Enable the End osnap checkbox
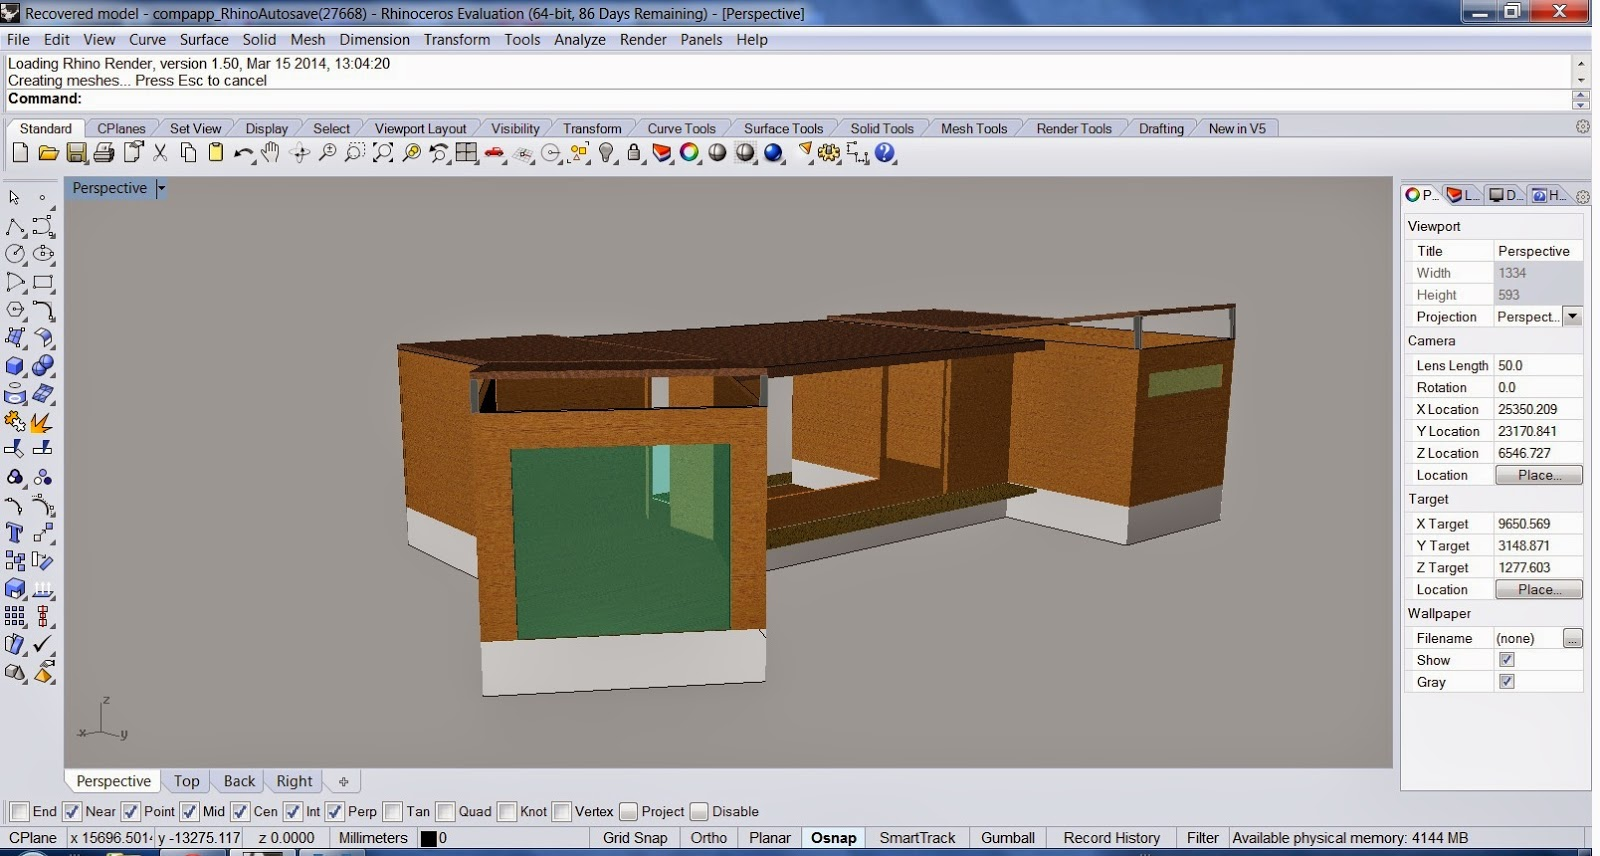 tap(19, 811)
